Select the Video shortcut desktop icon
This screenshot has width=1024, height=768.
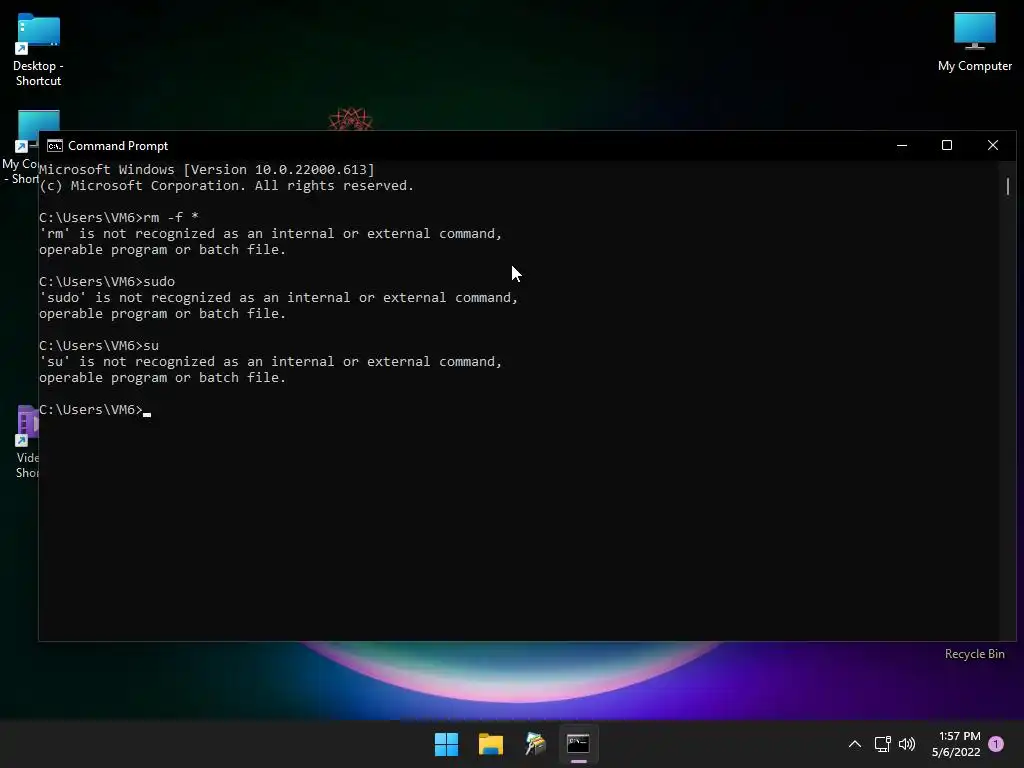[x=27, y=442]
